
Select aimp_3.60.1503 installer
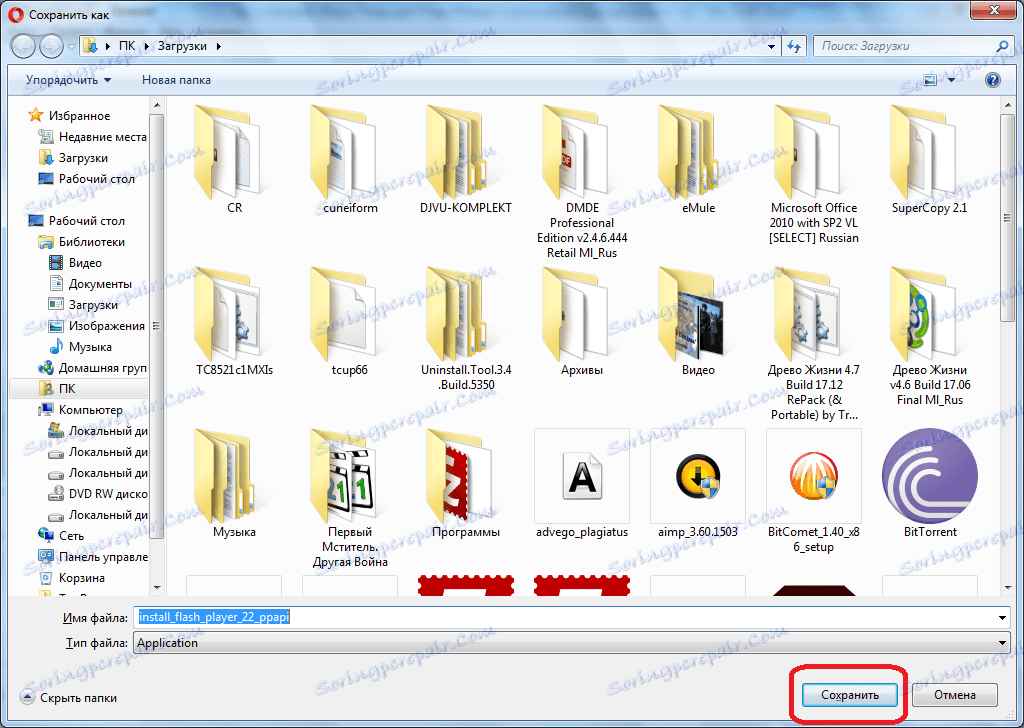(x=698, y=483)
